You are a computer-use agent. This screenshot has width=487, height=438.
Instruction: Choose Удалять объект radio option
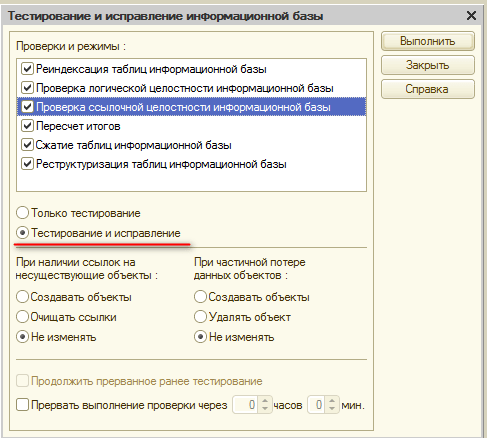click(x=200, y=317)
